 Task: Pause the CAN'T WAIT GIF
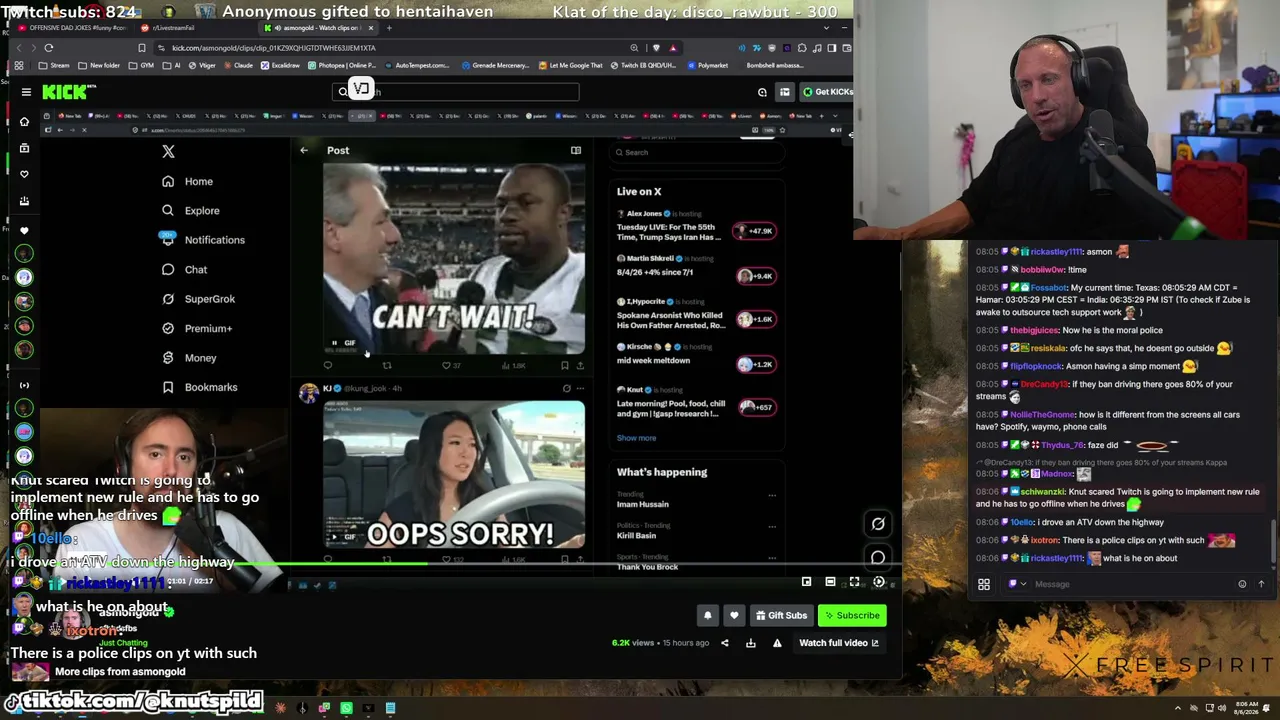point(334,343)
